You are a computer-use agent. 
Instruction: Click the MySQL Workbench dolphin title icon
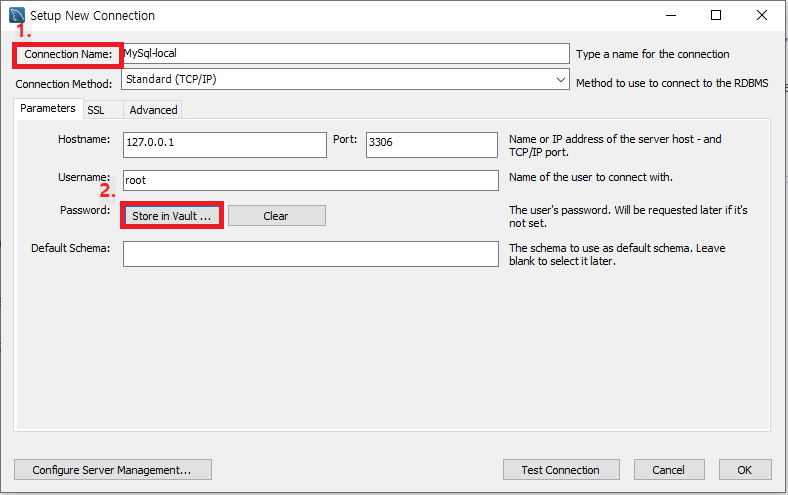click(17, 15)
